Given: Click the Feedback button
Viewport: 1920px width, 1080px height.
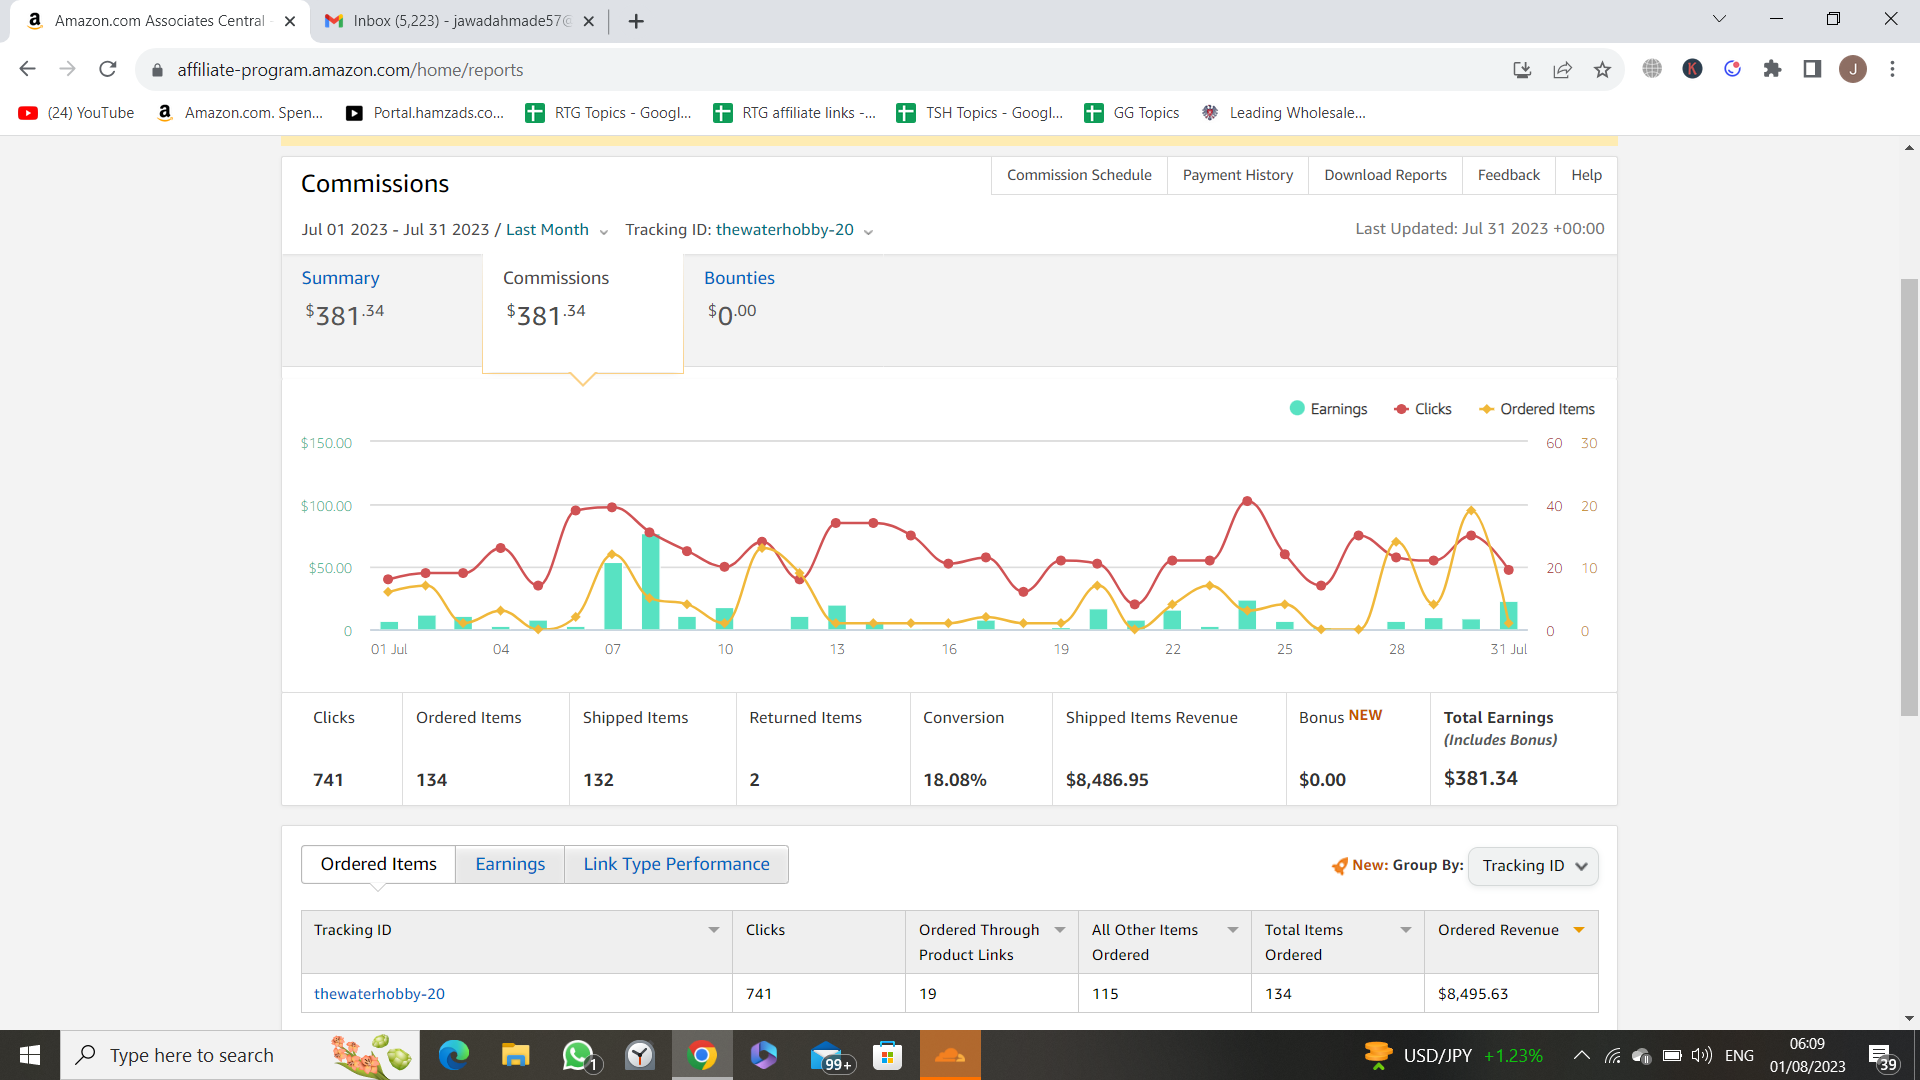Looking at the screenshot, I should [1508, 175].
